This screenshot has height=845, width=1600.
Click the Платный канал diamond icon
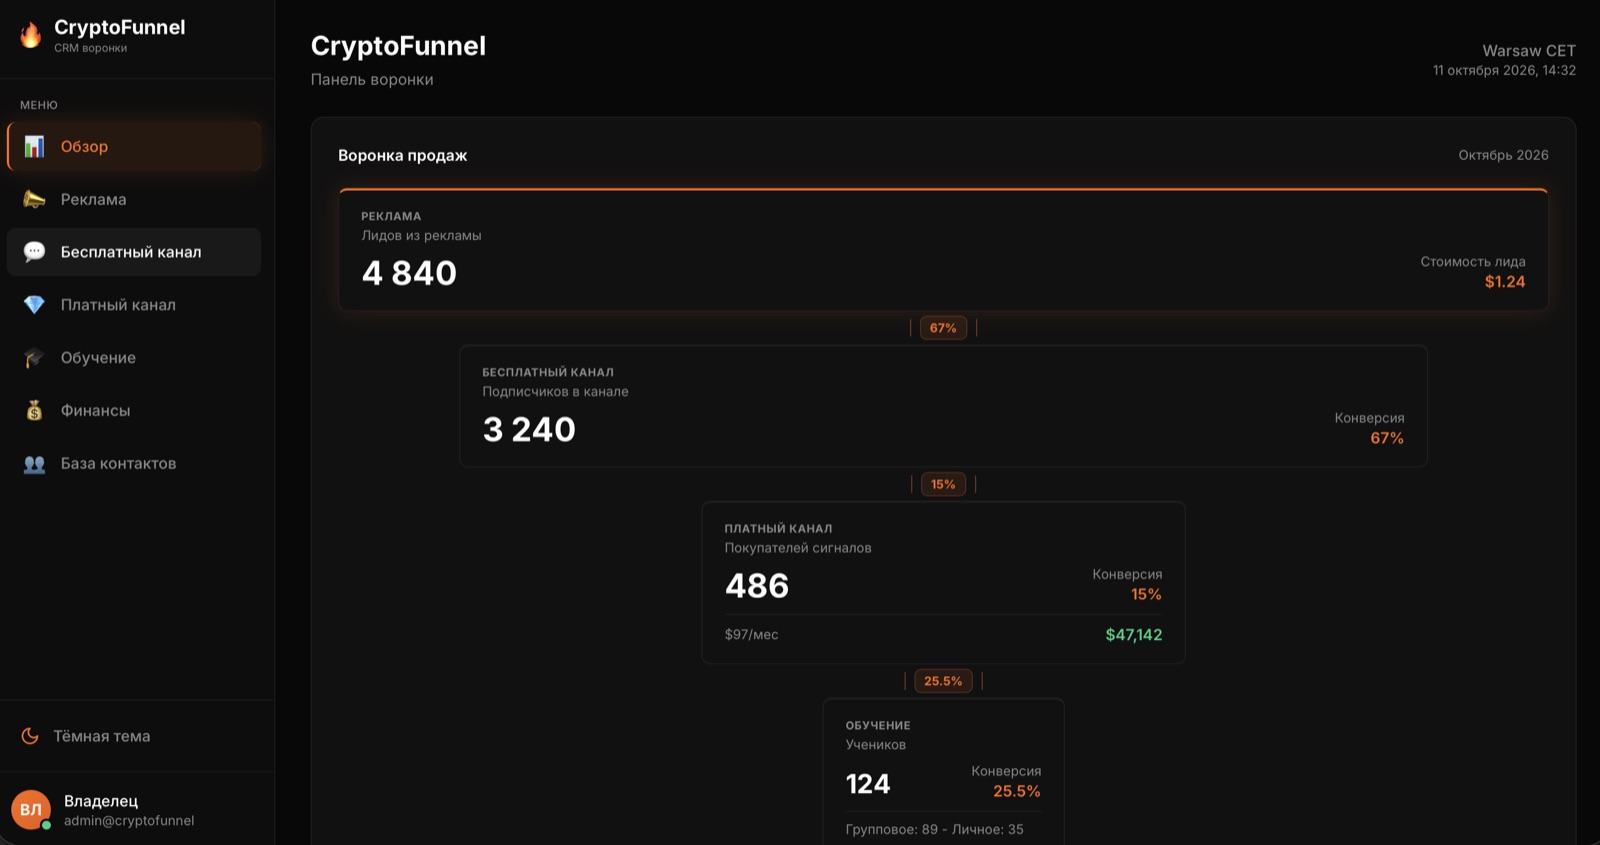click(34, 305)
